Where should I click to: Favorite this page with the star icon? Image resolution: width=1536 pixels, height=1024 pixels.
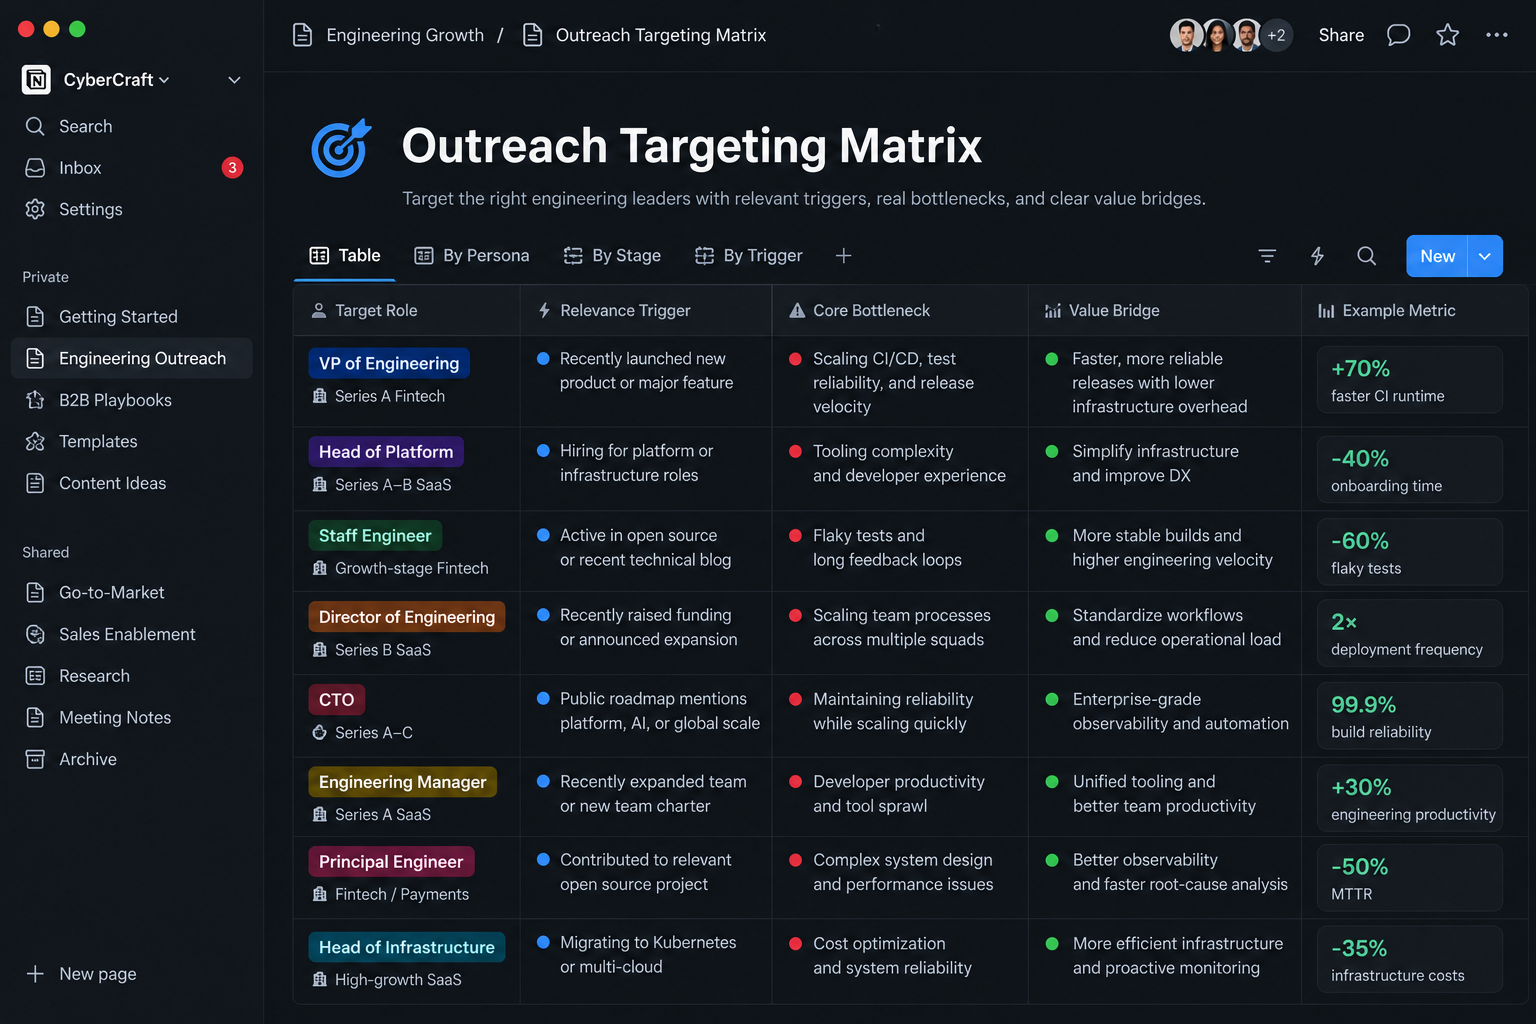(1447, 35)
